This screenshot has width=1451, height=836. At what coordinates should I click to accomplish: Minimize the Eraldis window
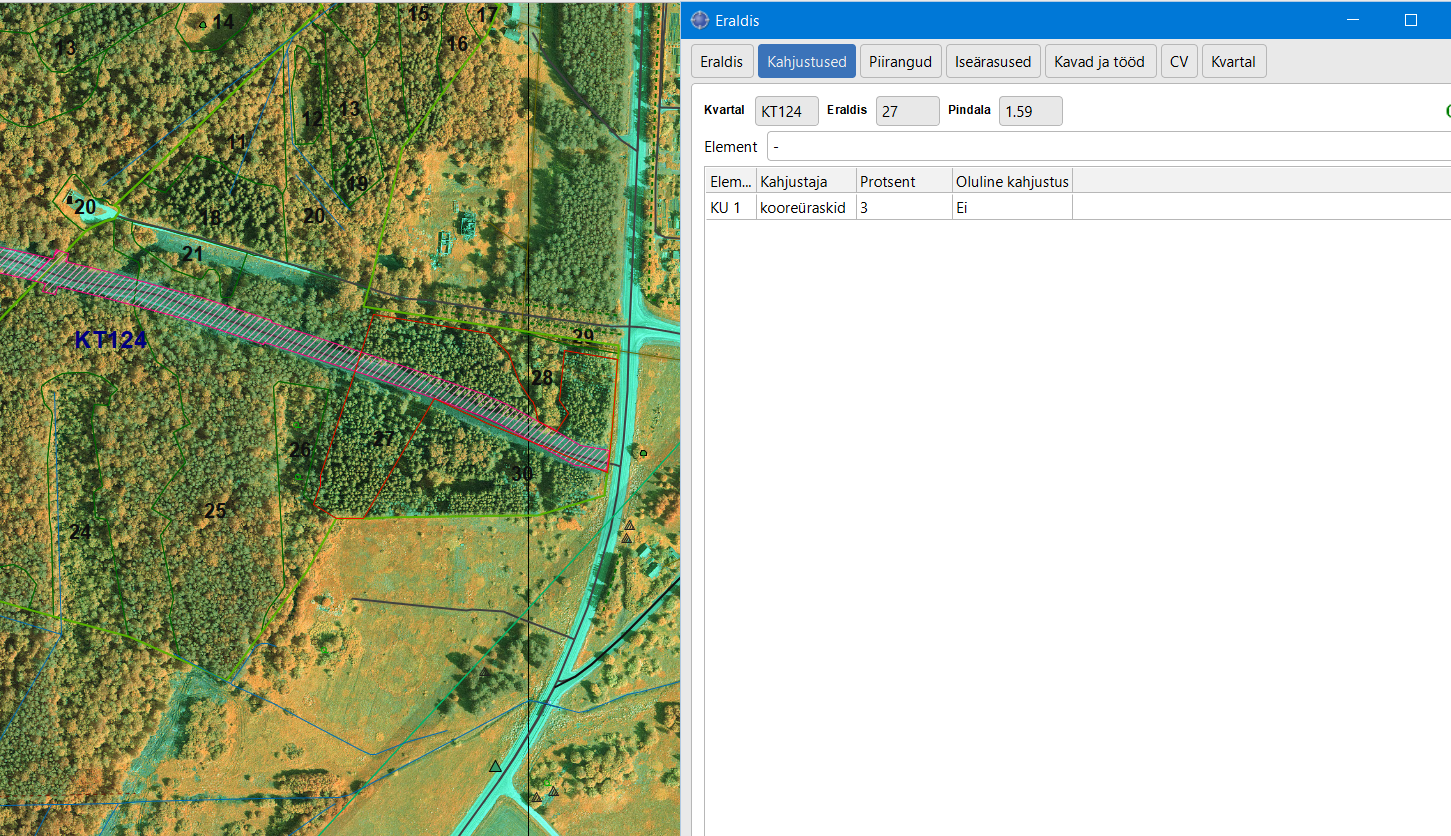1352,20
